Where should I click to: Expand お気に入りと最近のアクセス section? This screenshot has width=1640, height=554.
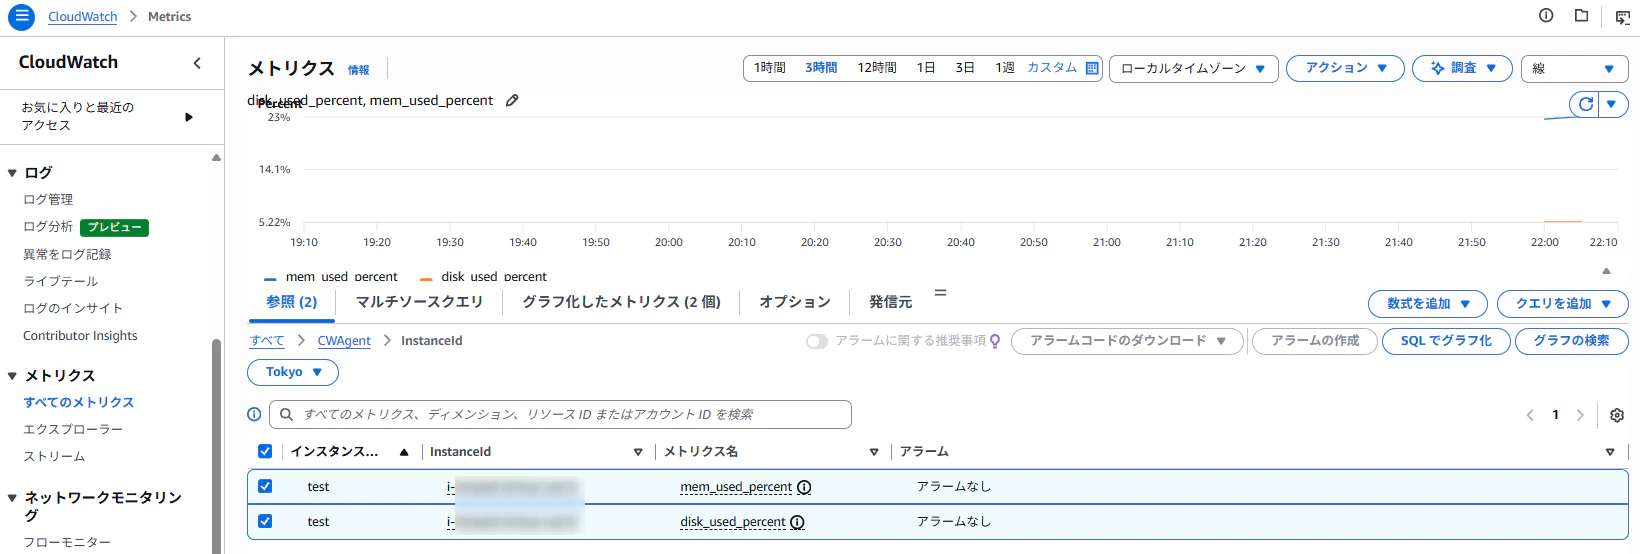[189, 117]
